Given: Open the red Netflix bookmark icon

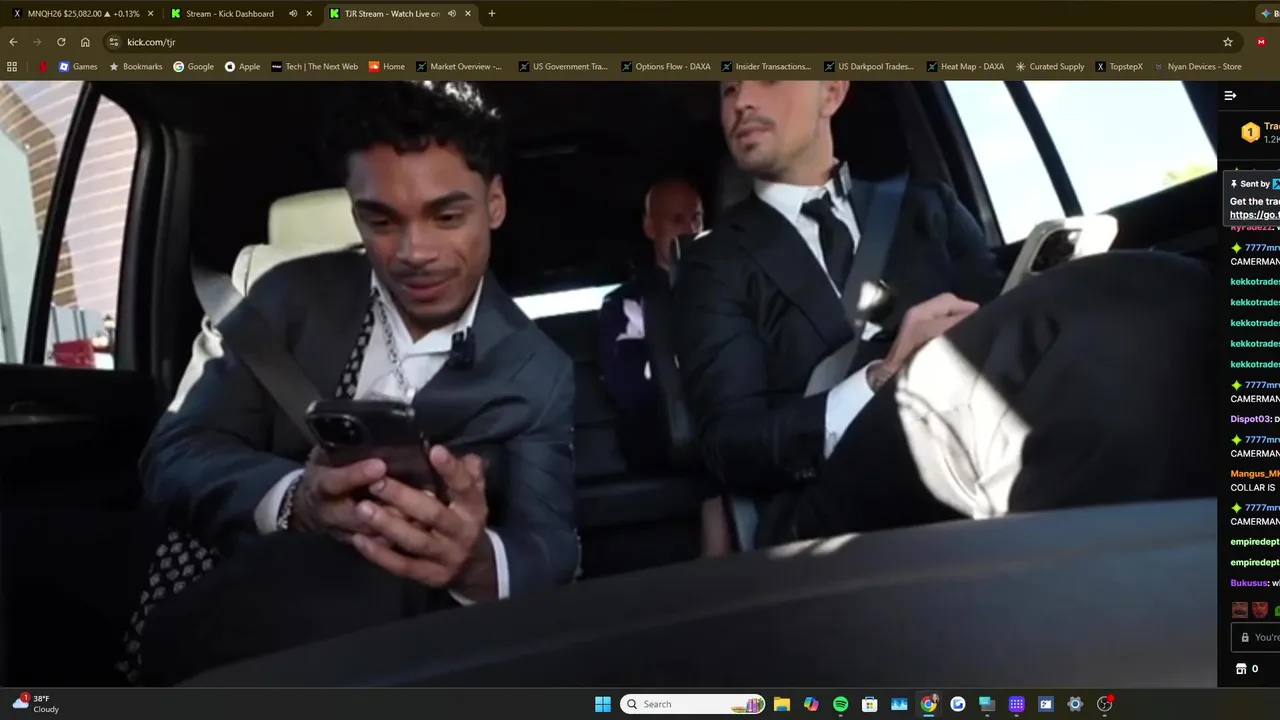Looking at the screenshot, I should (x=43, y=67).
